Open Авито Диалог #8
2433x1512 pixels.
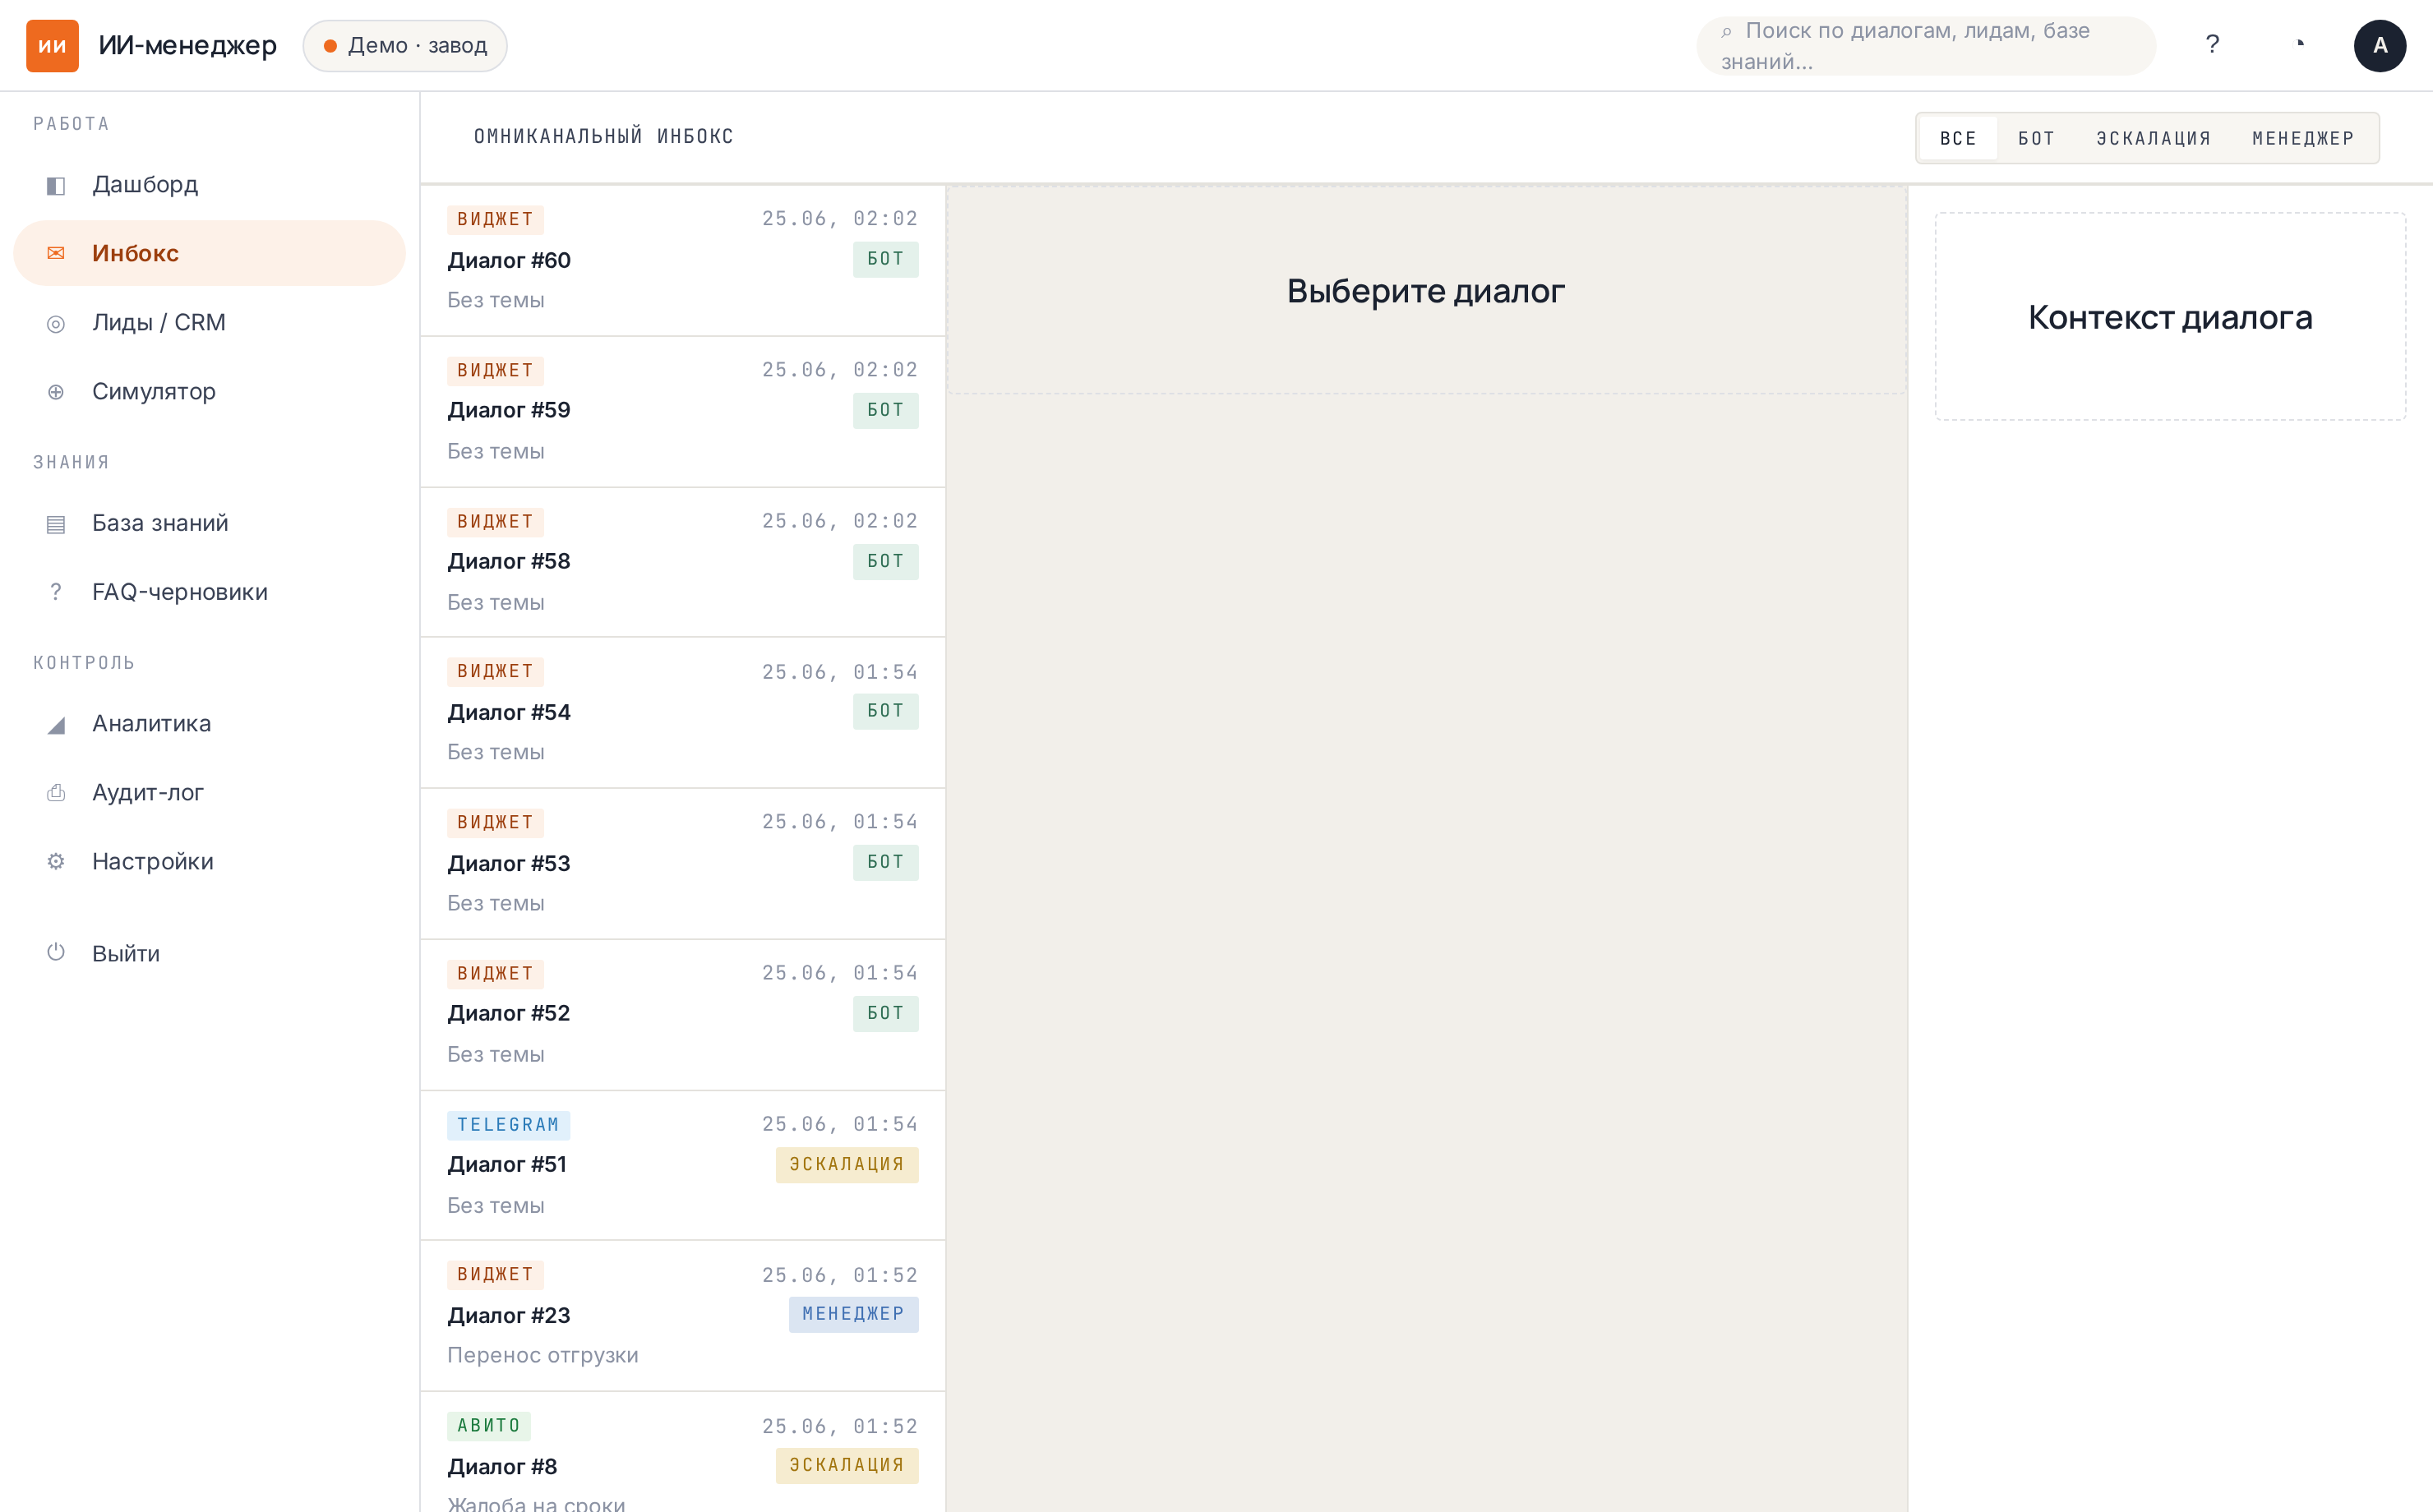(x=683, y=1452)
